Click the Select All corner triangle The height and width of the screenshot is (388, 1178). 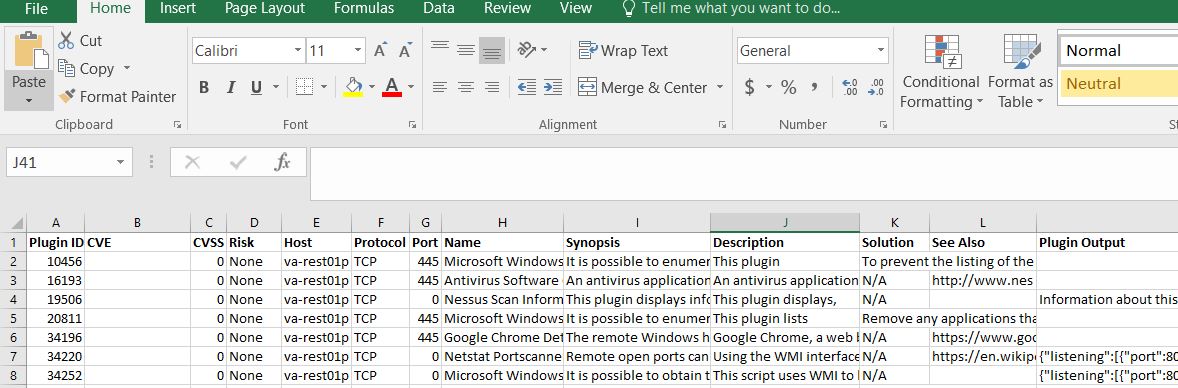click(x=16, y=223)
